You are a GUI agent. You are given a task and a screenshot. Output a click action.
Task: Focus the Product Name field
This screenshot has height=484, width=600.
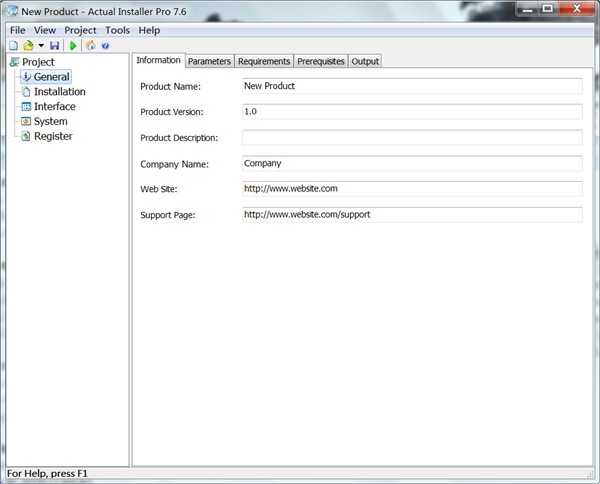point(412,86)
